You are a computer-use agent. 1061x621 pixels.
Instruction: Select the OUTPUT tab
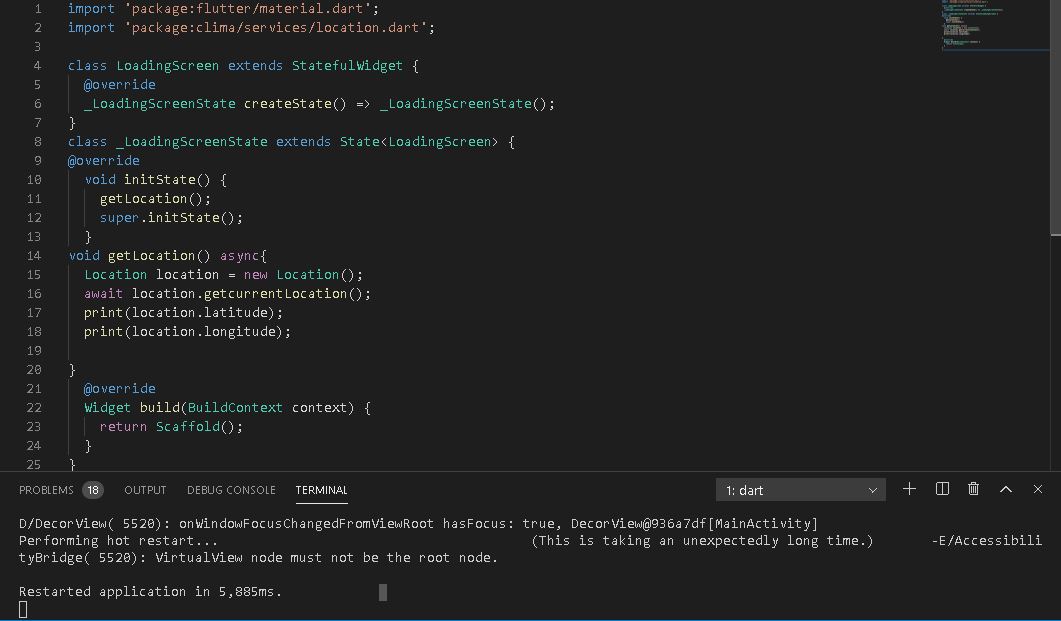tap(145, 489)
